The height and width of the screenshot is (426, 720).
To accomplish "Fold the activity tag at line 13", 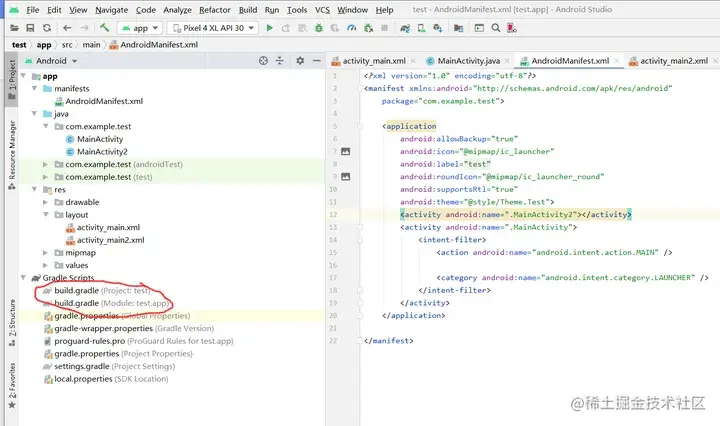I will (x=360, y=227).
